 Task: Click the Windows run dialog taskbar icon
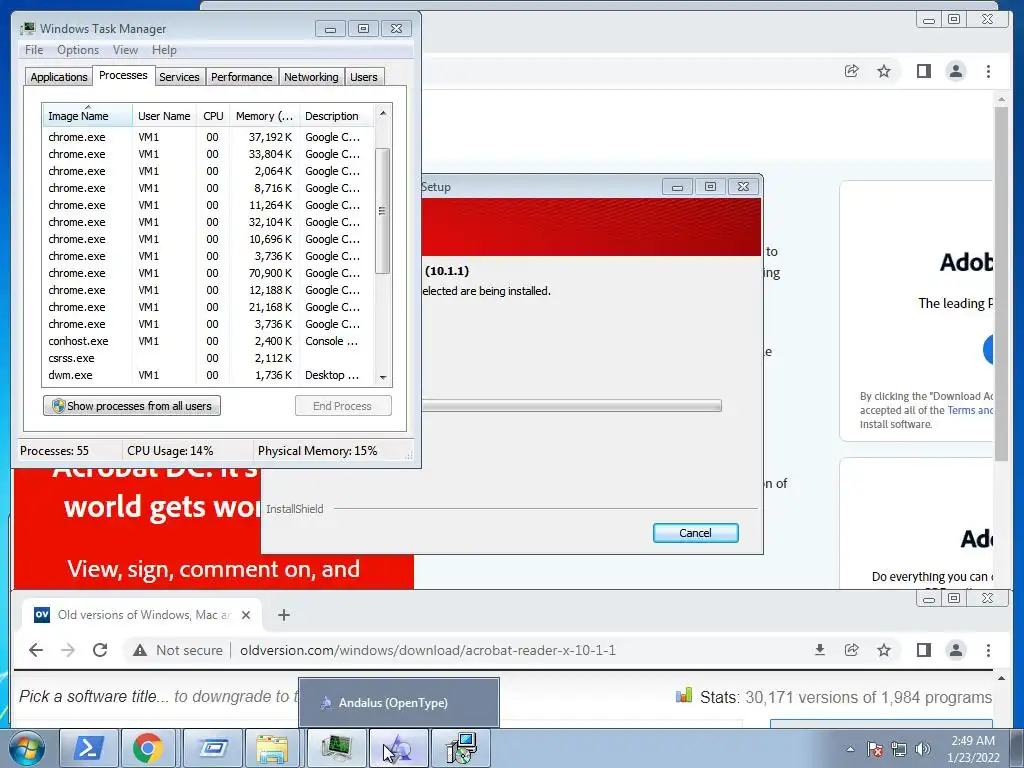[213, 748]
